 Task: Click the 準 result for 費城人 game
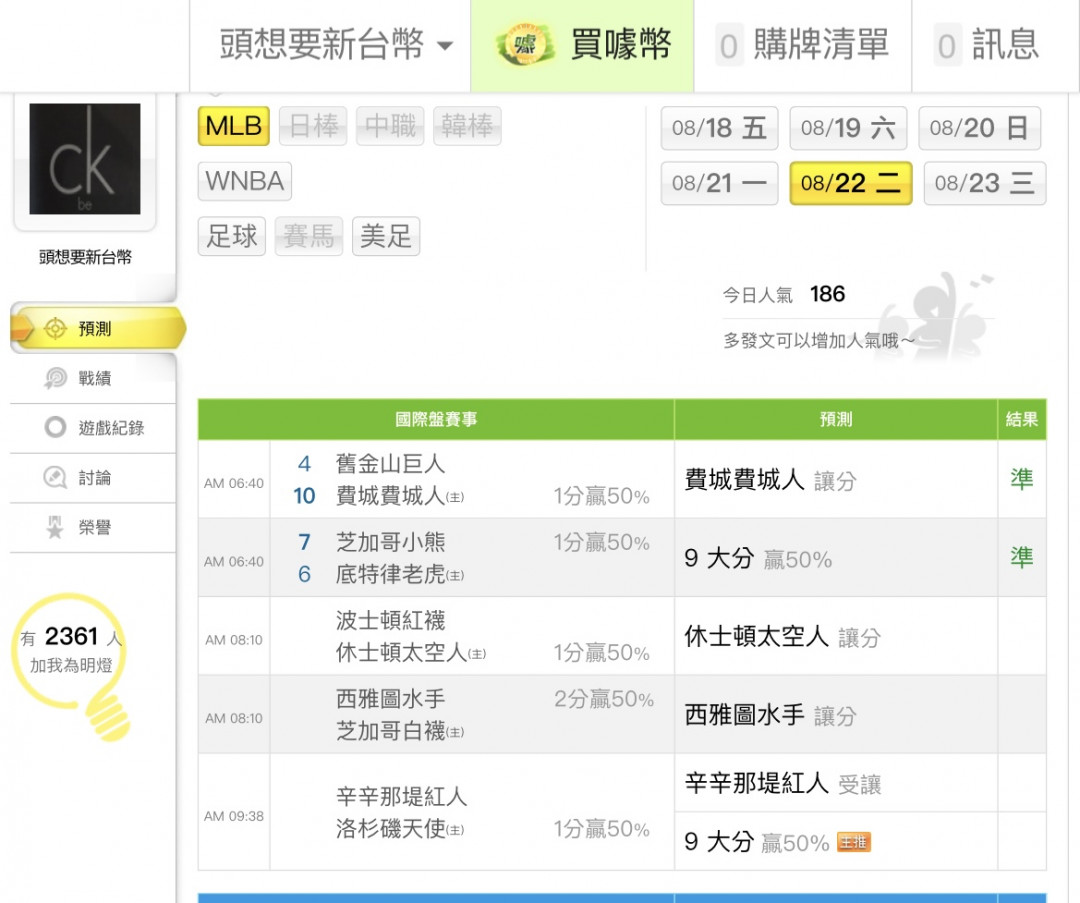tap(1022, 479)
